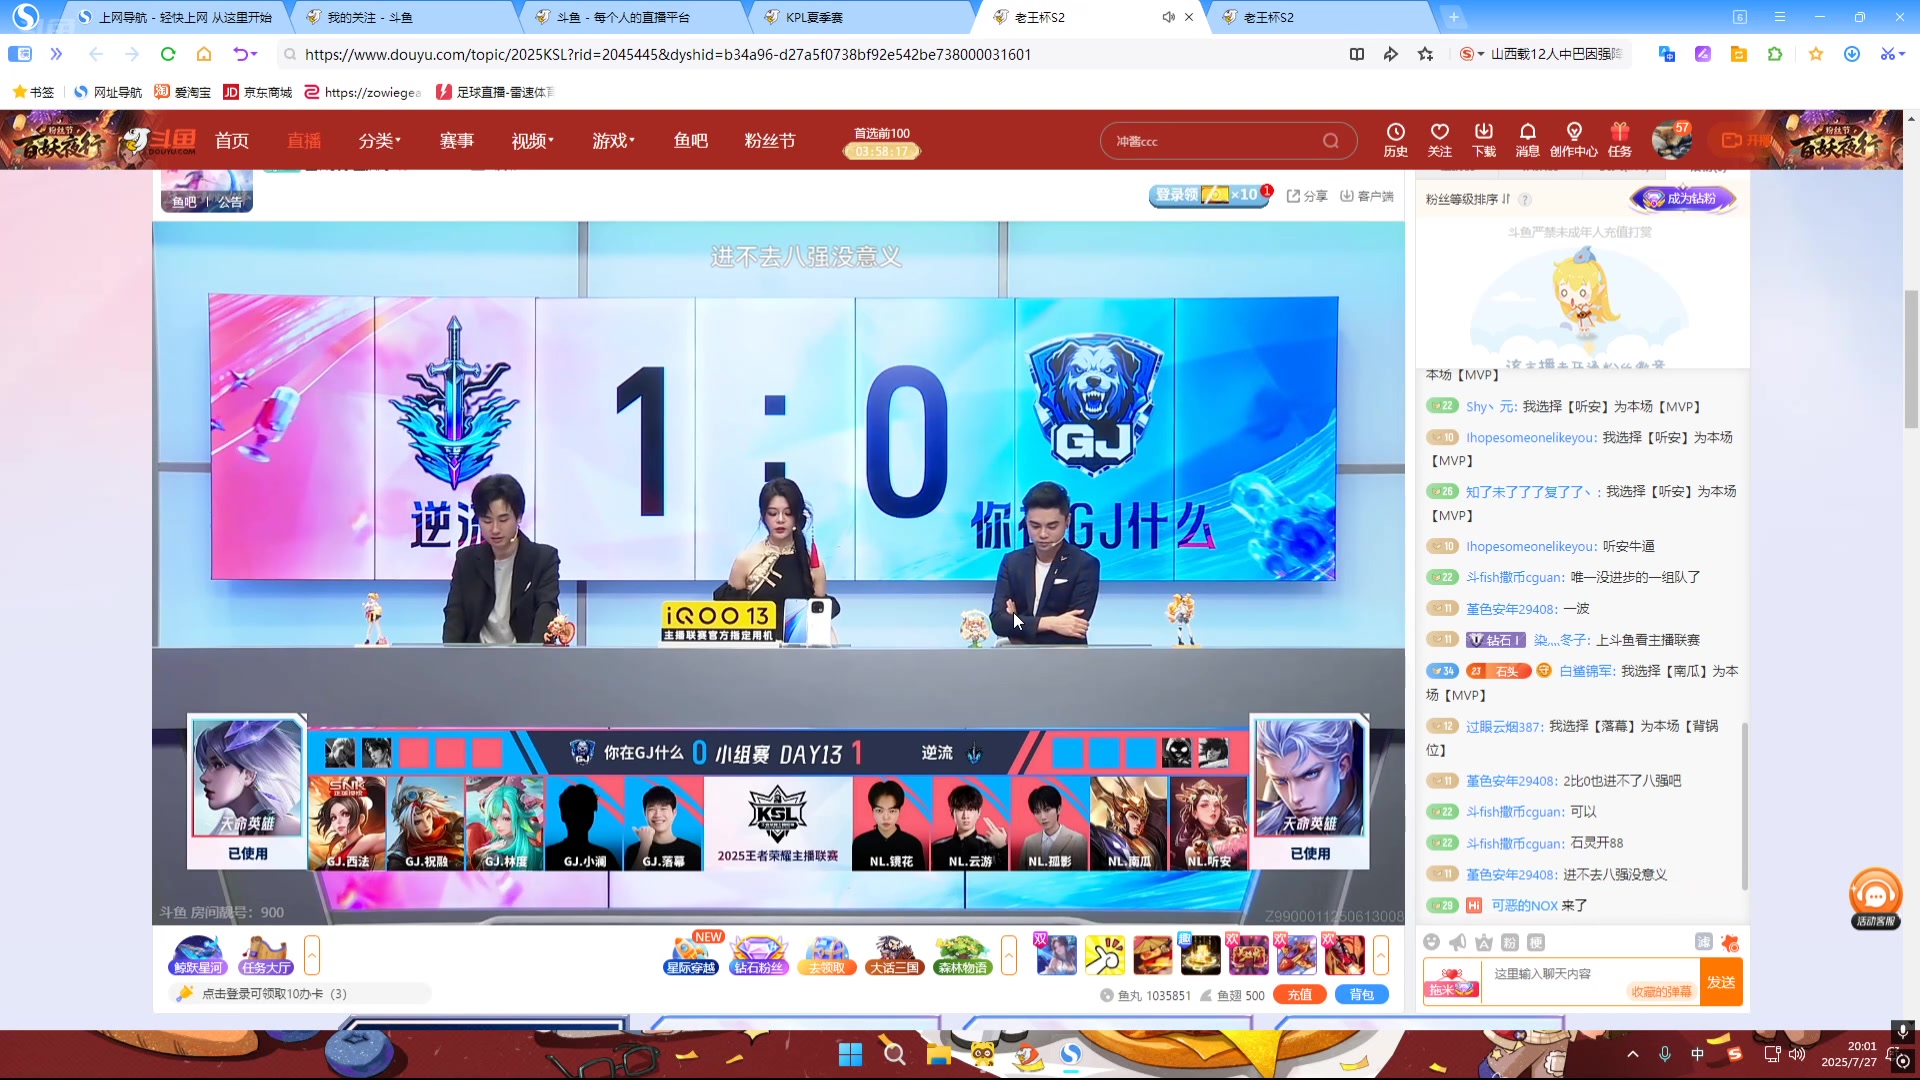Open the scissors screenshot tool dropdown arrow
The image size is (1920, 1080).
tap(1902, 54)
